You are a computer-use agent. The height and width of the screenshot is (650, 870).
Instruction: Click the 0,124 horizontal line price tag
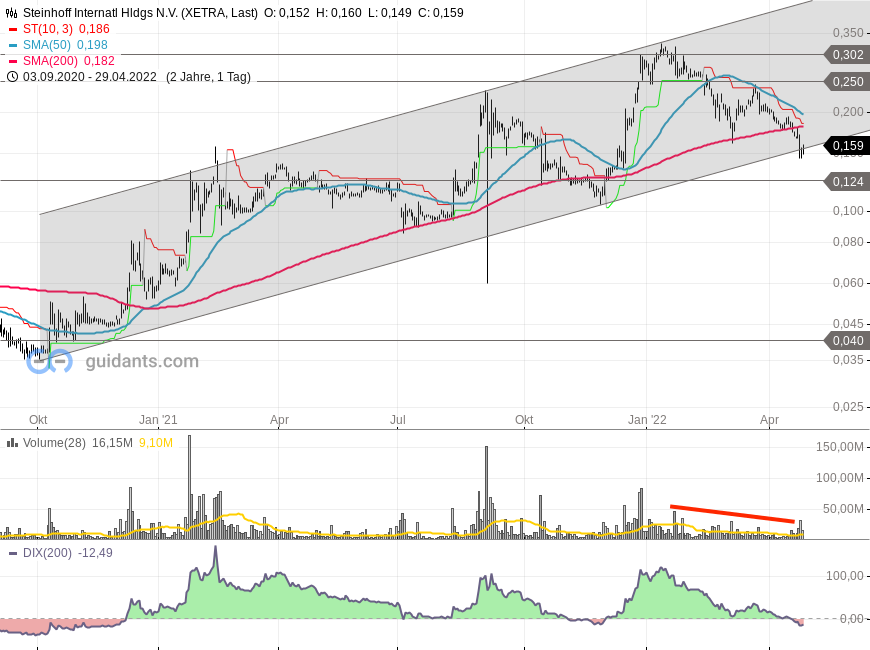(x=848, y=182)
